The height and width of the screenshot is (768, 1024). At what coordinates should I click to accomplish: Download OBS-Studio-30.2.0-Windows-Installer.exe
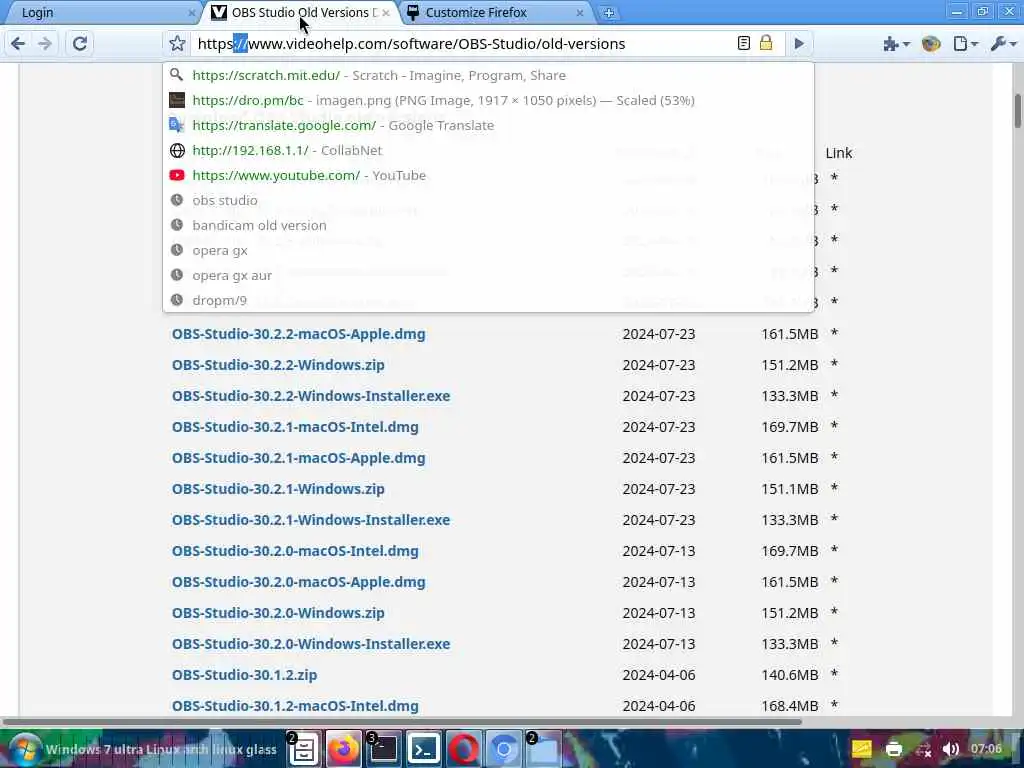click(311, 644)
